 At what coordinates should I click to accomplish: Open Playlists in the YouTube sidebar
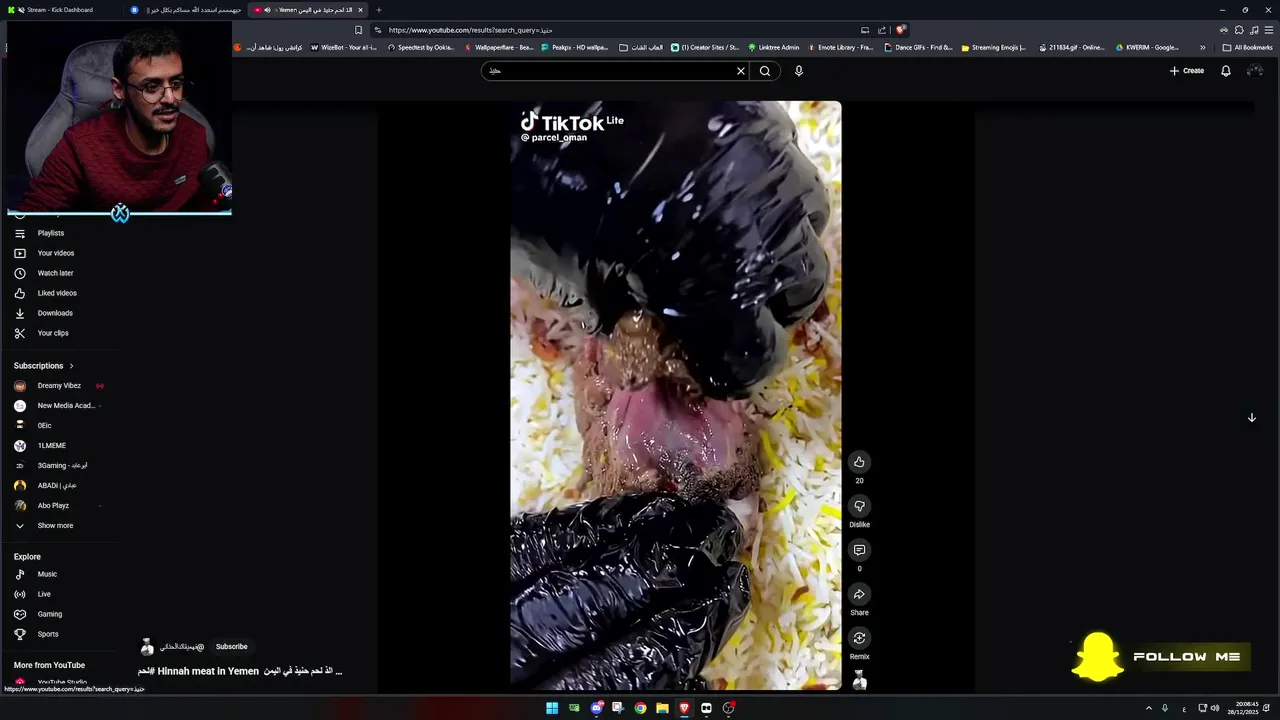pyautogui.click(x=50, y=233)
